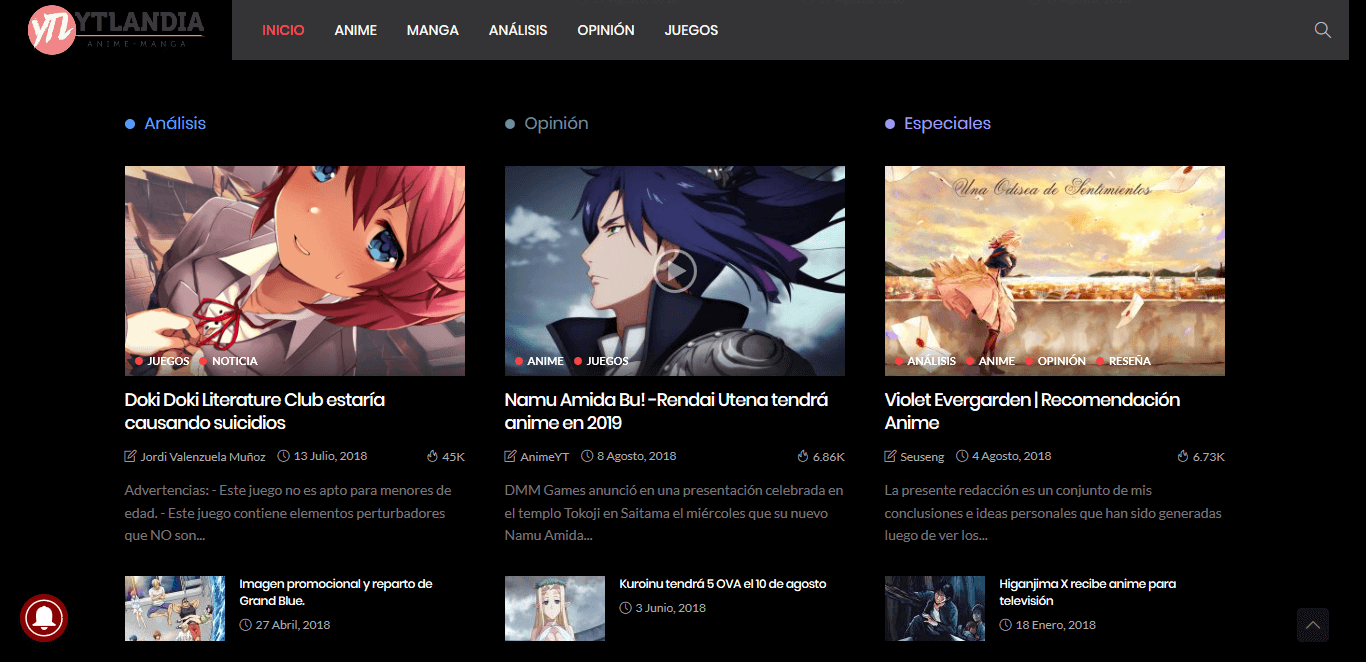
Task: Click the clock icon beside 13 Julio, 2018
Action: point(283,456)
